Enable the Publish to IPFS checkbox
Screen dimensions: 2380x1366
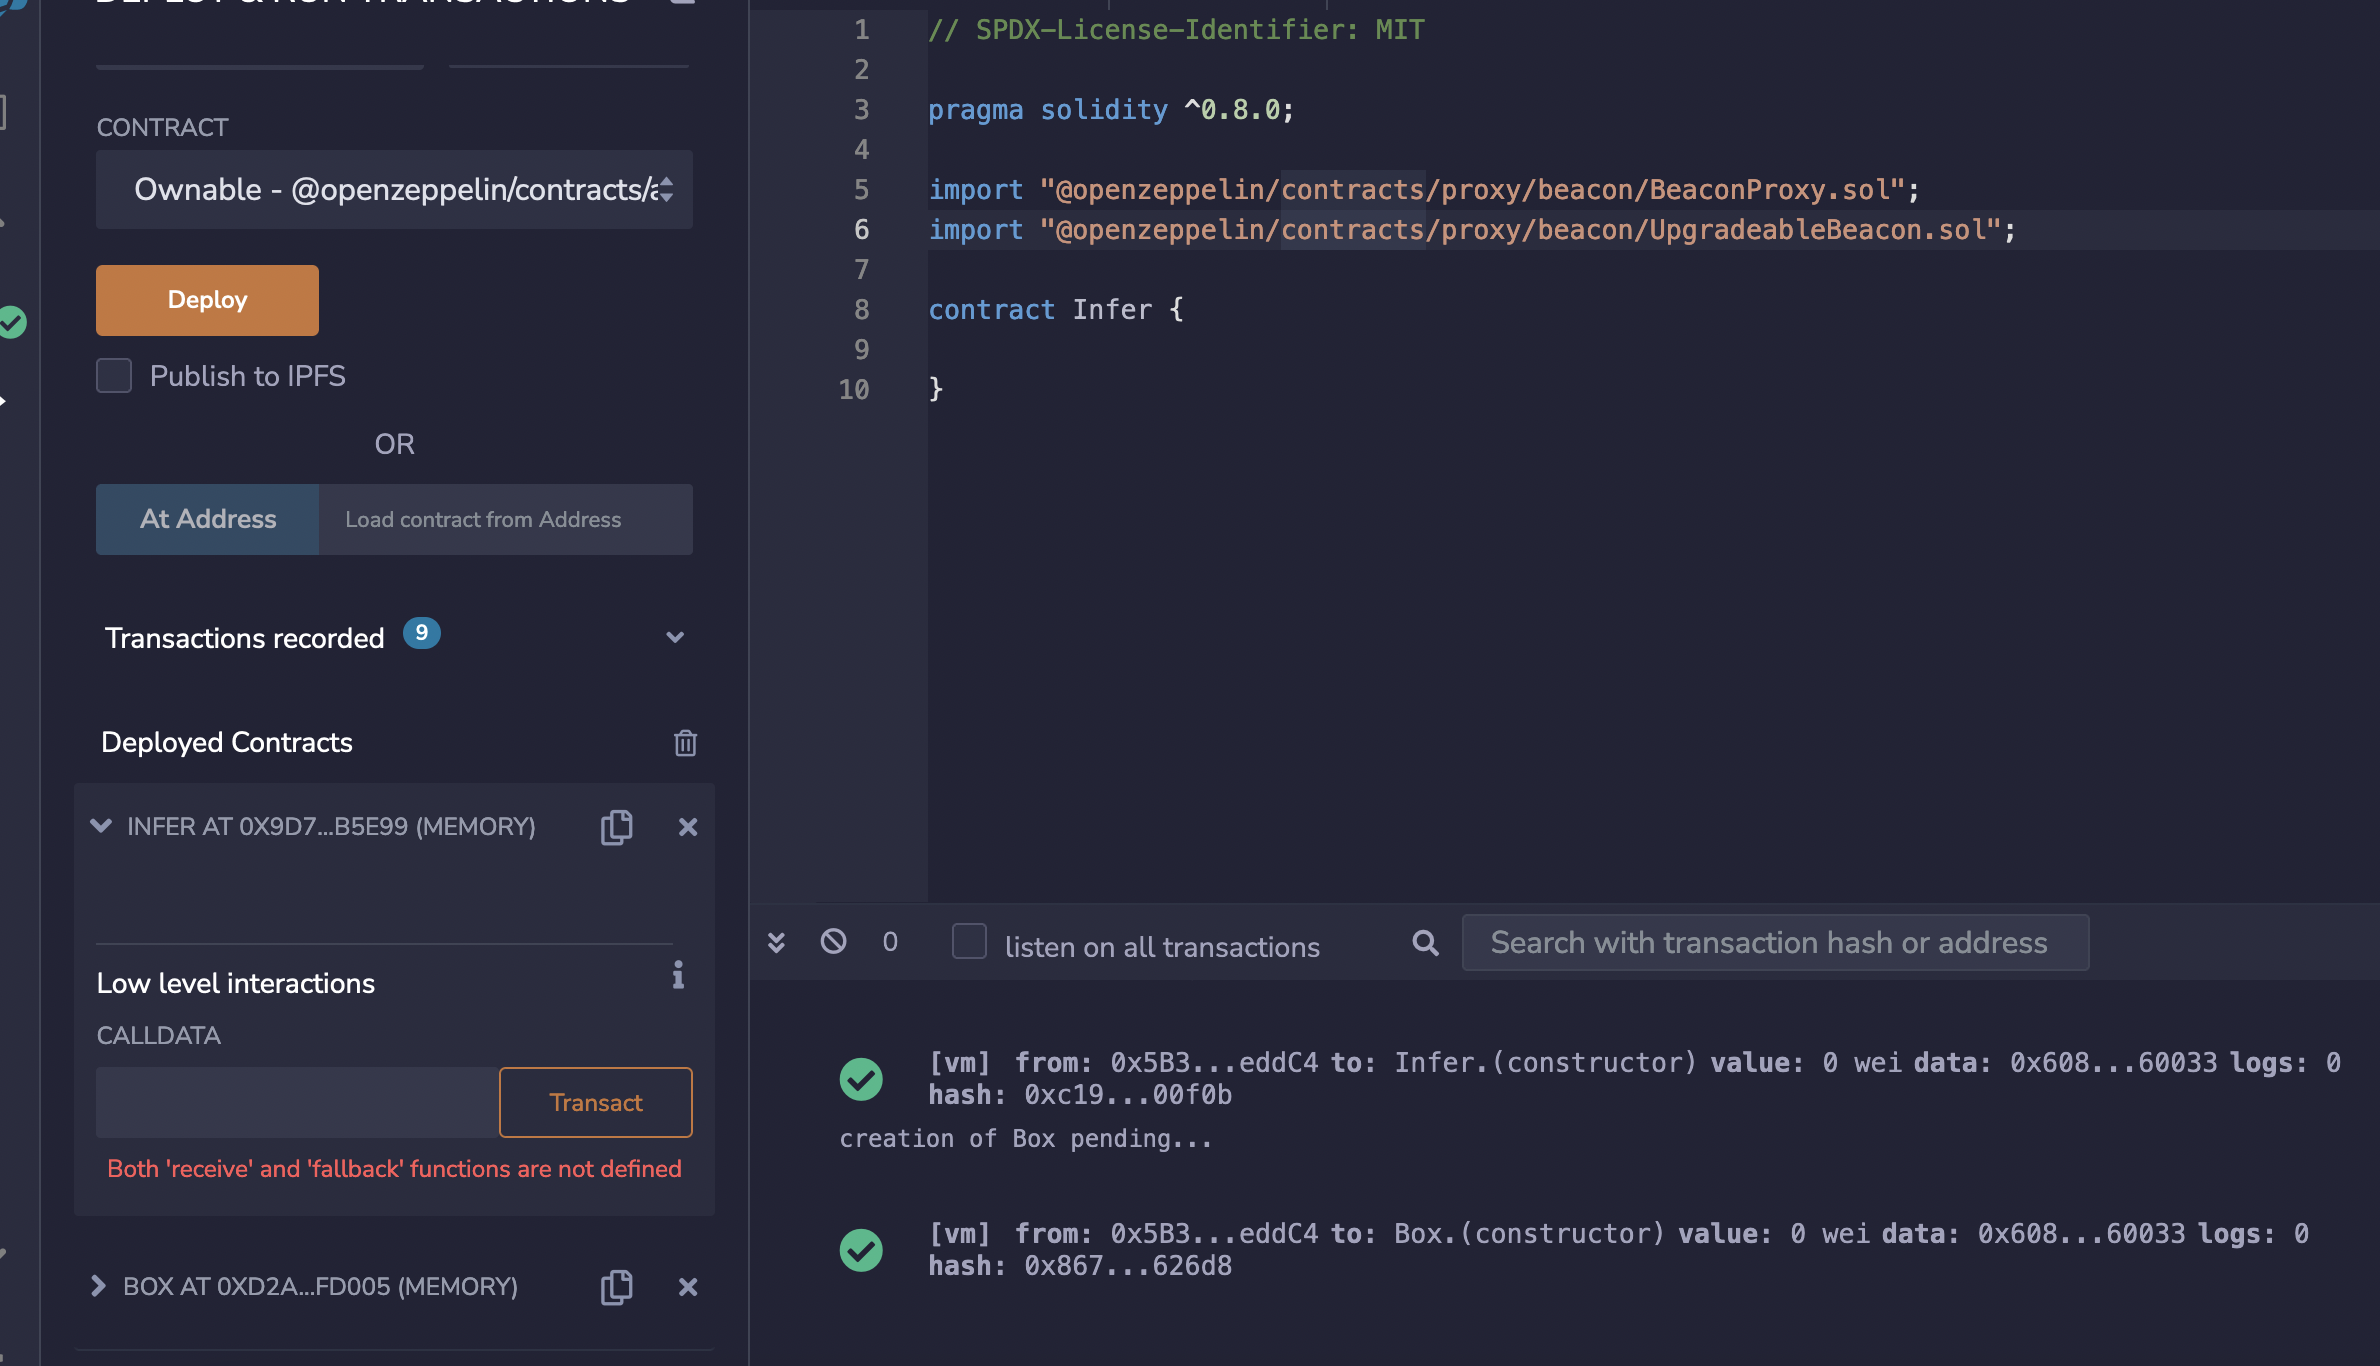tap(114, 376)
